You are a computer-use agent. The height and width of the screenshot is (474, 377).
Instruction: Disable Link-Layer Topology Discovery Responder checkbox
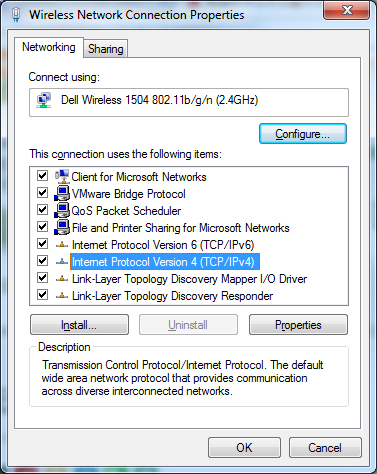click(42, 295)
